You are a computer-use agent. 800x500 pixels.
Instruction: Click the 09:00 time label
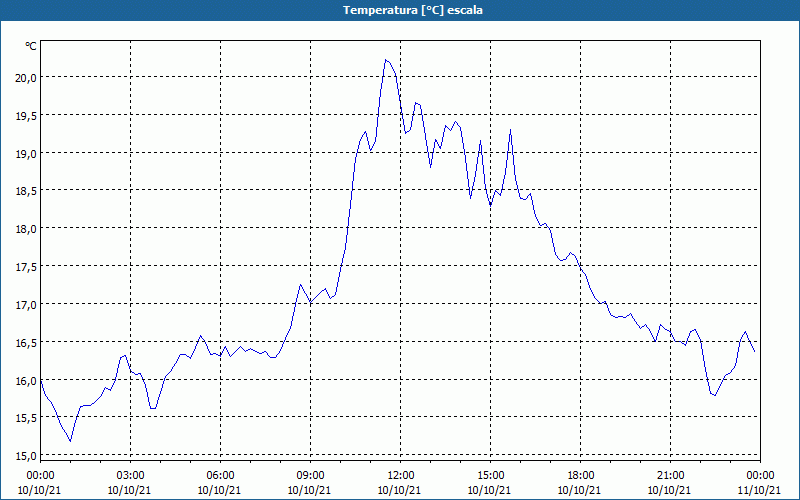pos(310,476)
